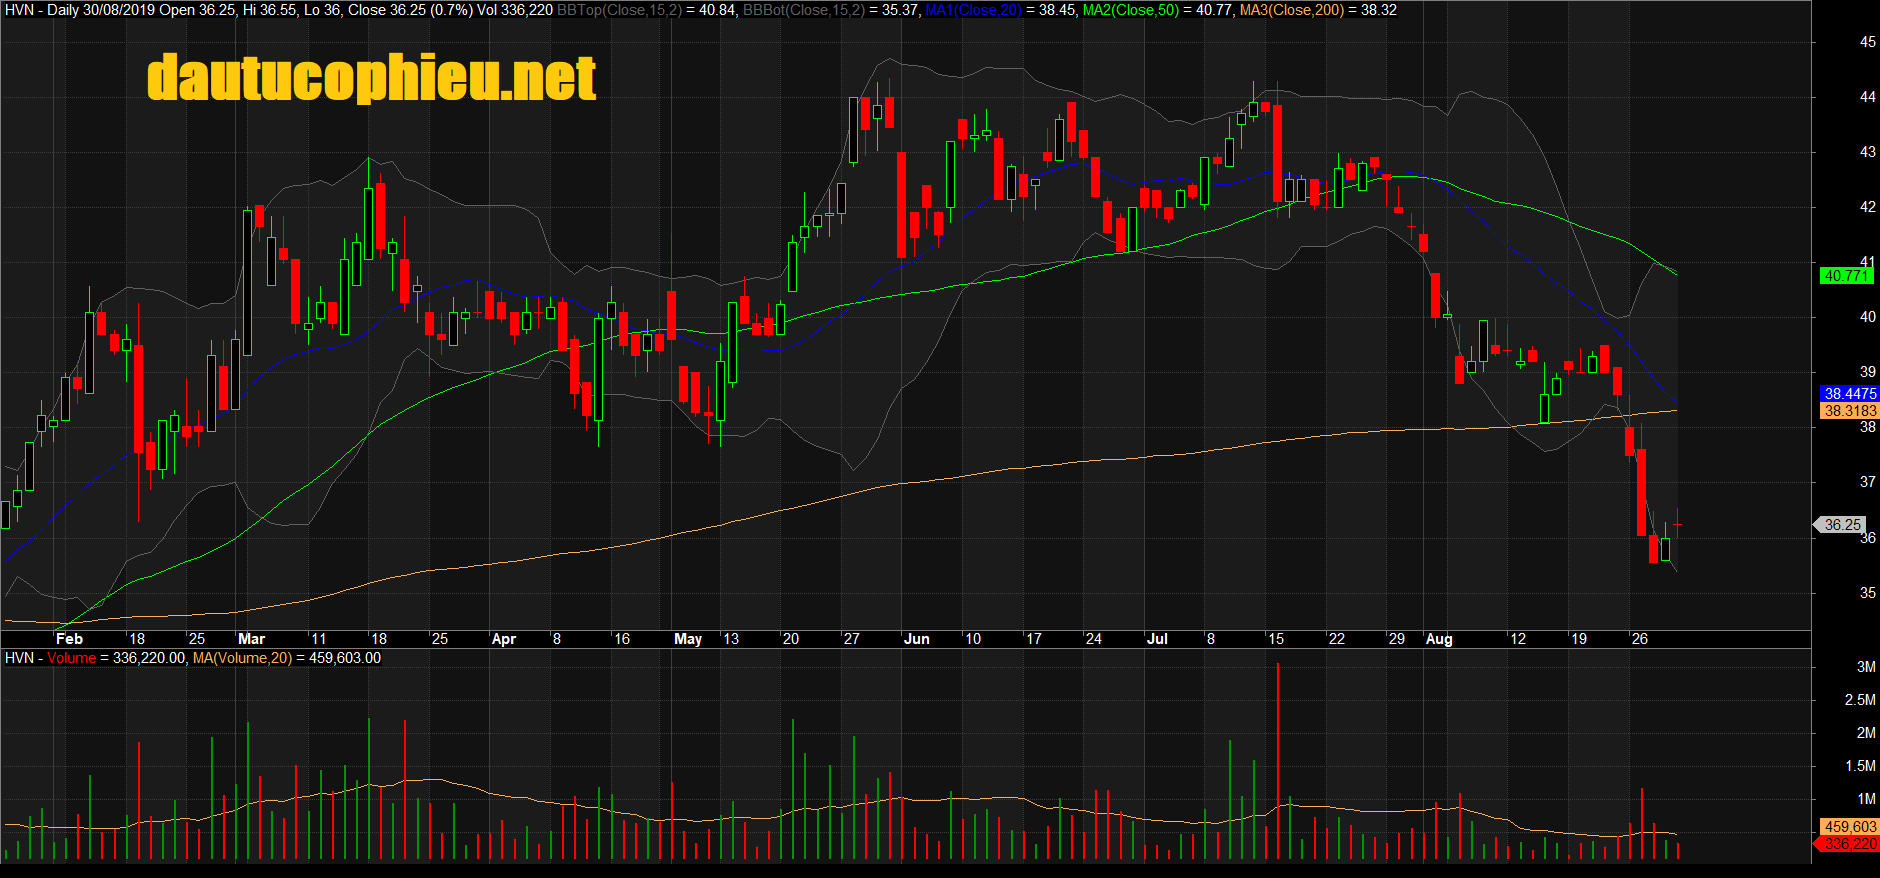The image size is (1880, 878).
Task: Click the Feb month label on date axis
Action: 69,639
